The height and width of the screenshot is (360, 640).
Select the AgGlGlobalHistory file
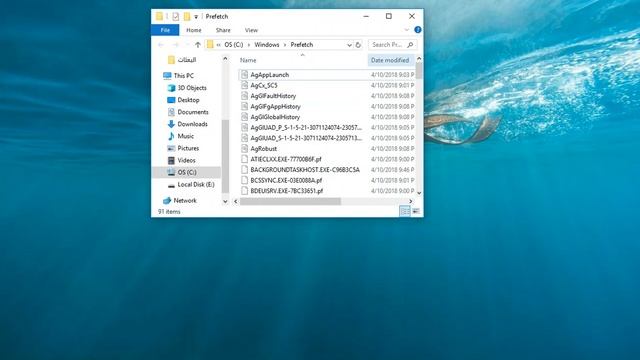275,117
